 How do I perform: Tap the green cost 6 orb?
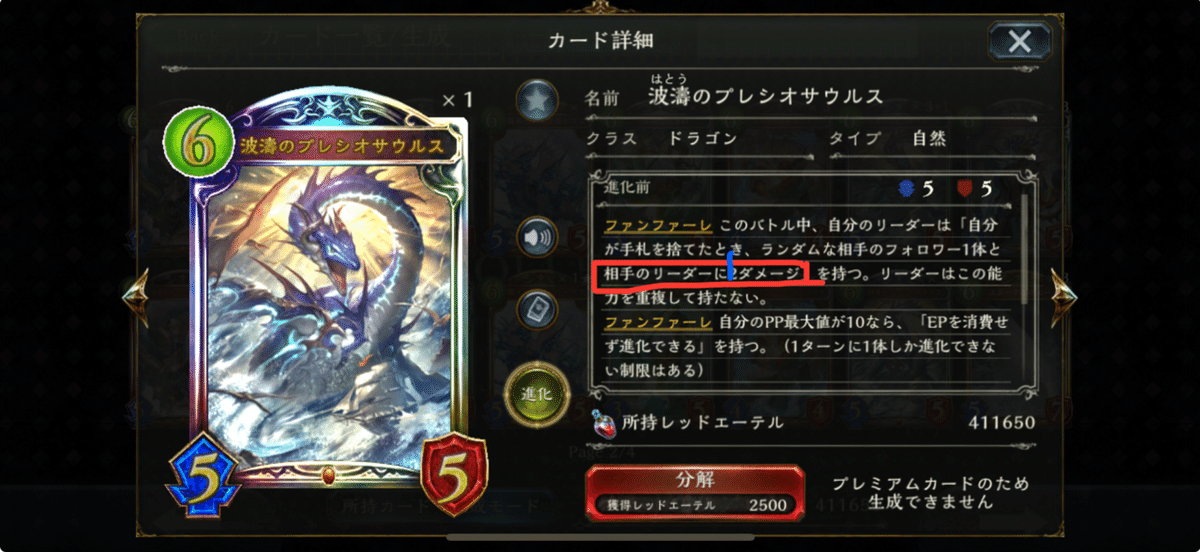(x=197, y=143)
